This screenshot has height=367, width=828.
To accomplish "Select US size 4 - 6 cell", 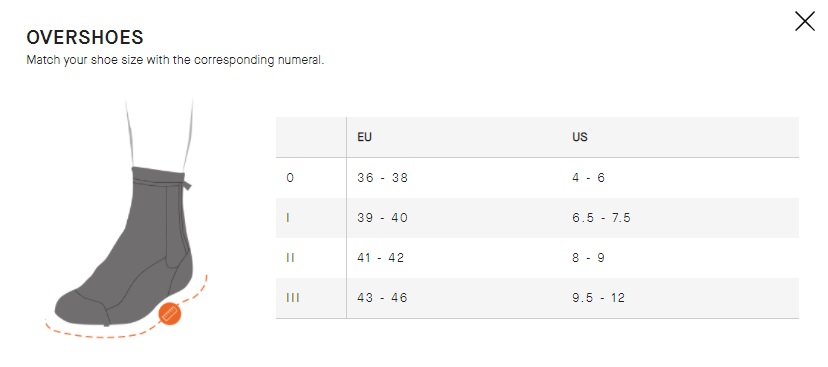I will point(588,177).
